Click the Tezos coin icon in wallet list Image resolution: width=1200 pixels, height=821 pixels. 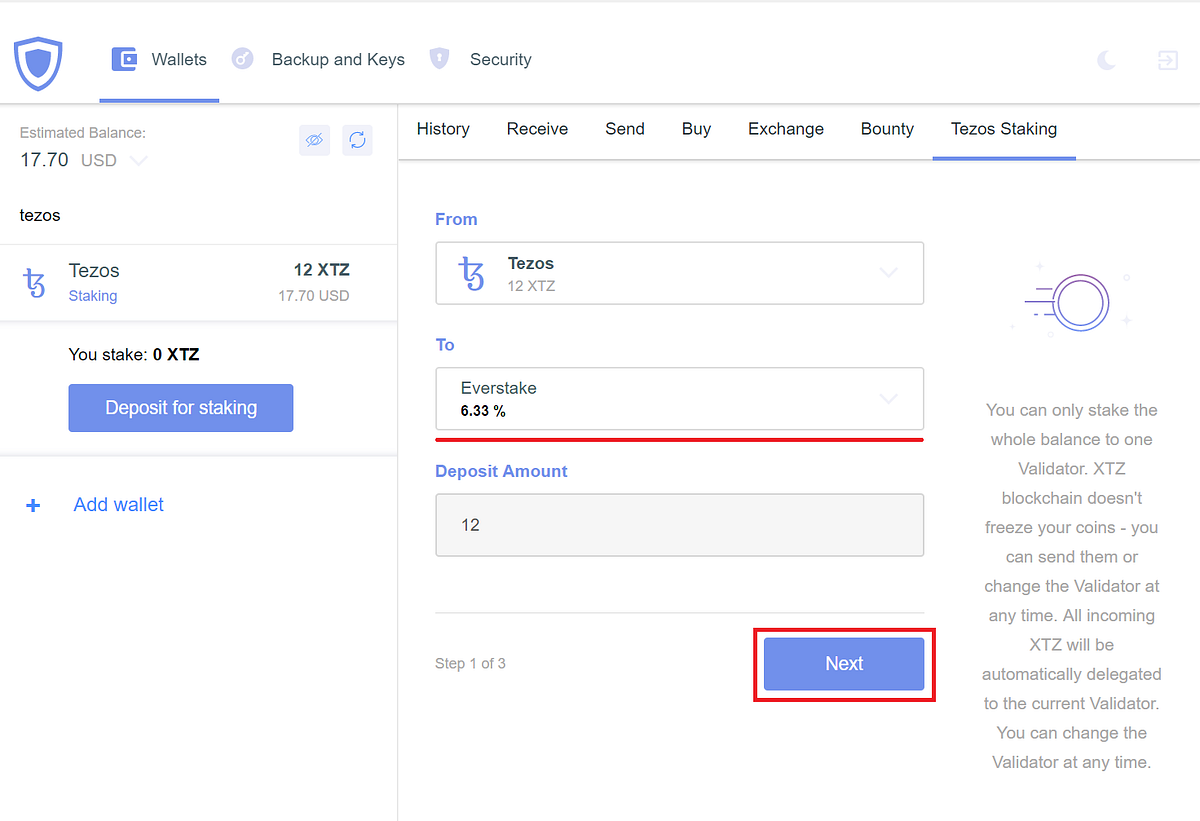pyautogui.click(x=34, y=283)
